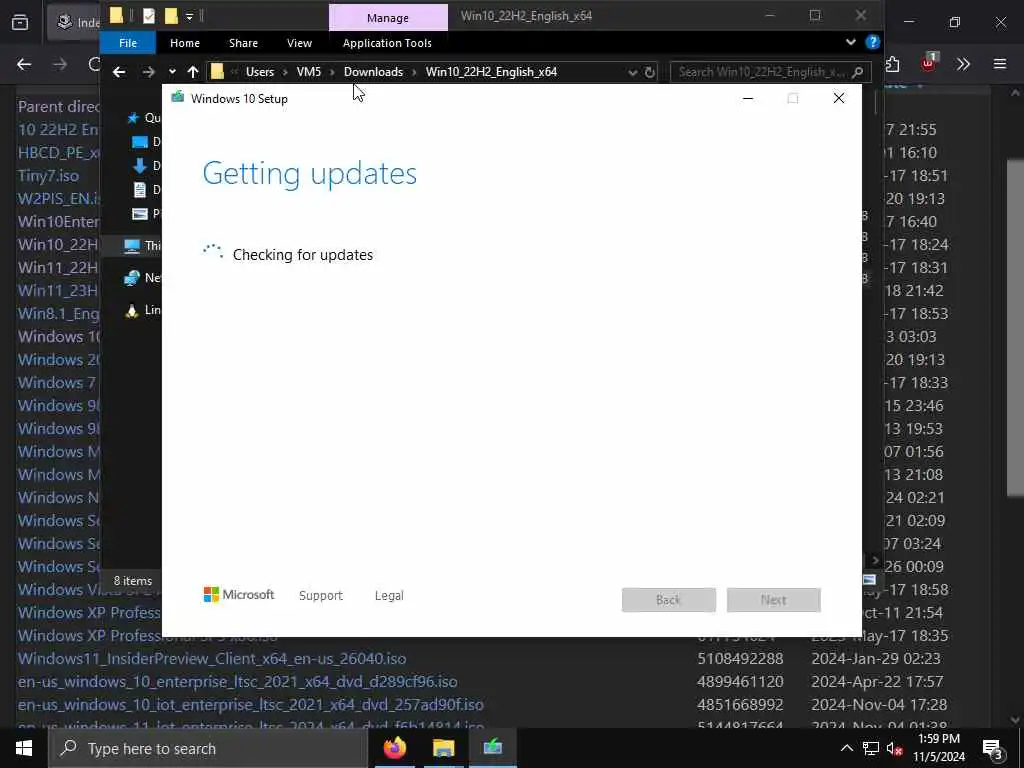Open Explorer's recent locations dropdown
Viewport: 1024px width, 768px height.
[172, 72]
